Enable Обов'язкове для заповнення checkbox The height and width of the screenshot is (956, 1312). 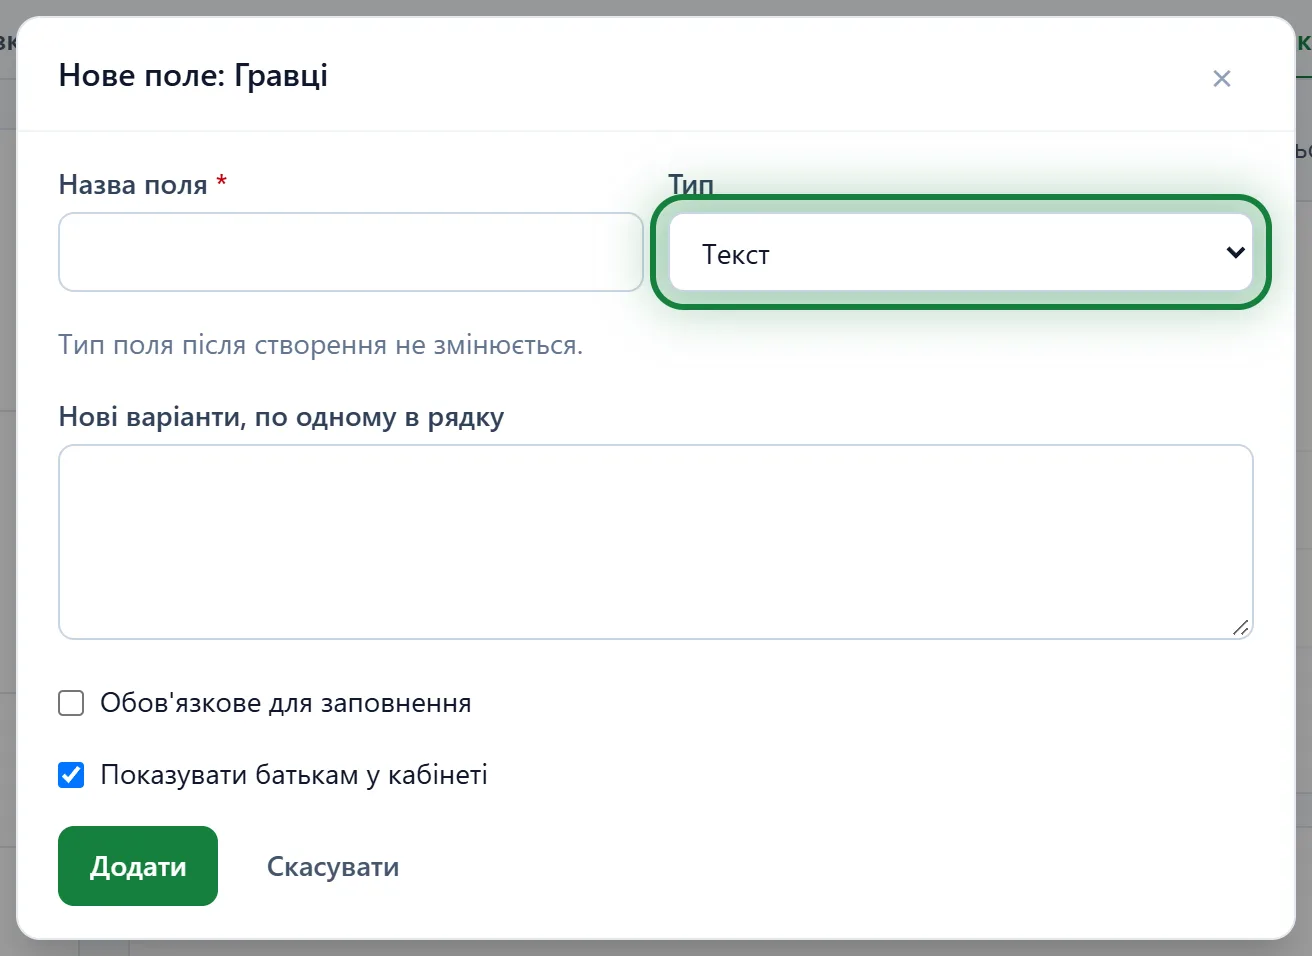point(71,703)
